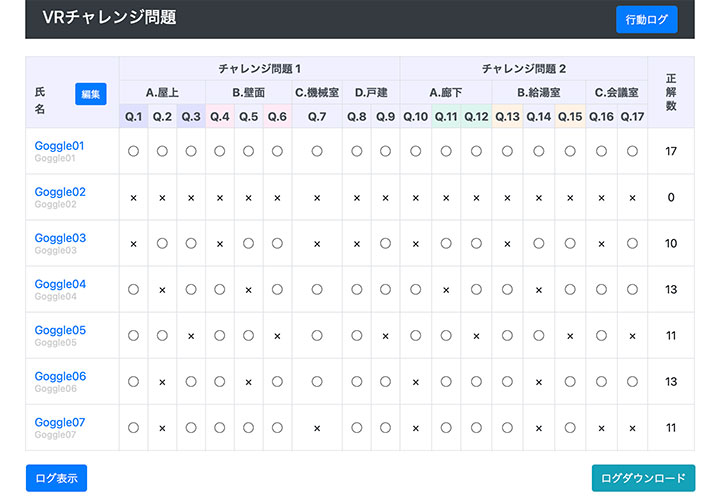Click the D.戸建 section header
The image size is (720, 500).
371,93
